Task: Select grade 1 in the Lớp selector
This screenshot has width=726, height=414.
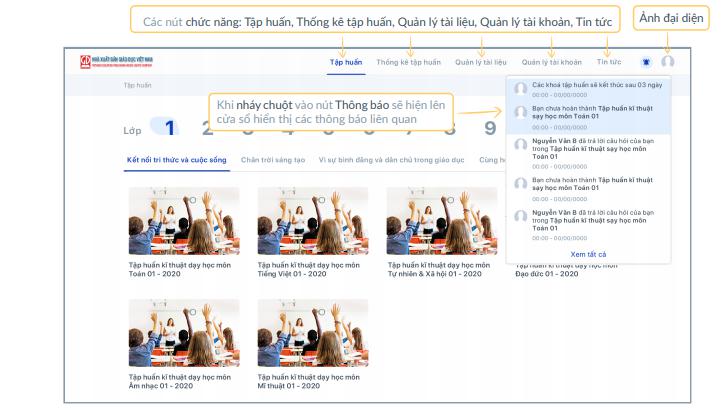Action: tap(170, 128)
